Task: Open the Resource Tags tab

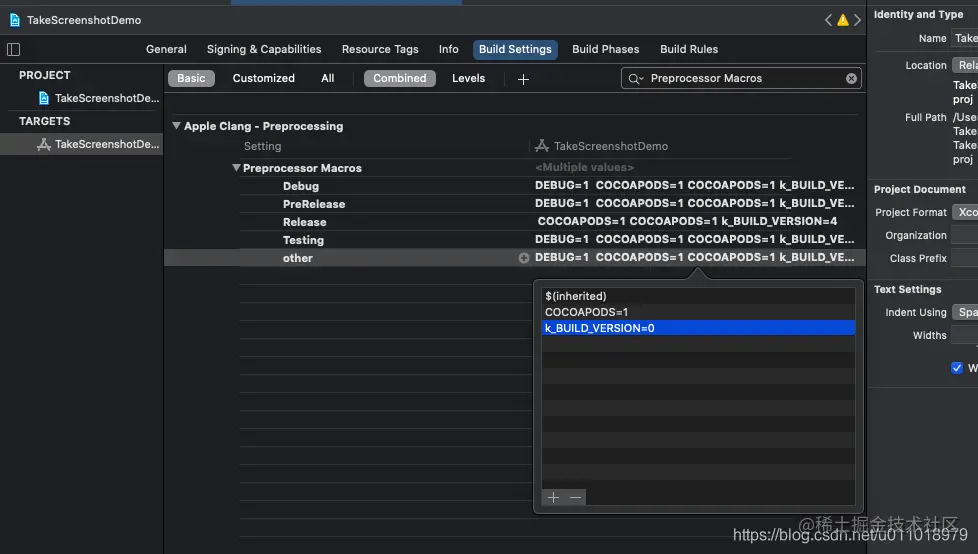Action: coord(380,49)
